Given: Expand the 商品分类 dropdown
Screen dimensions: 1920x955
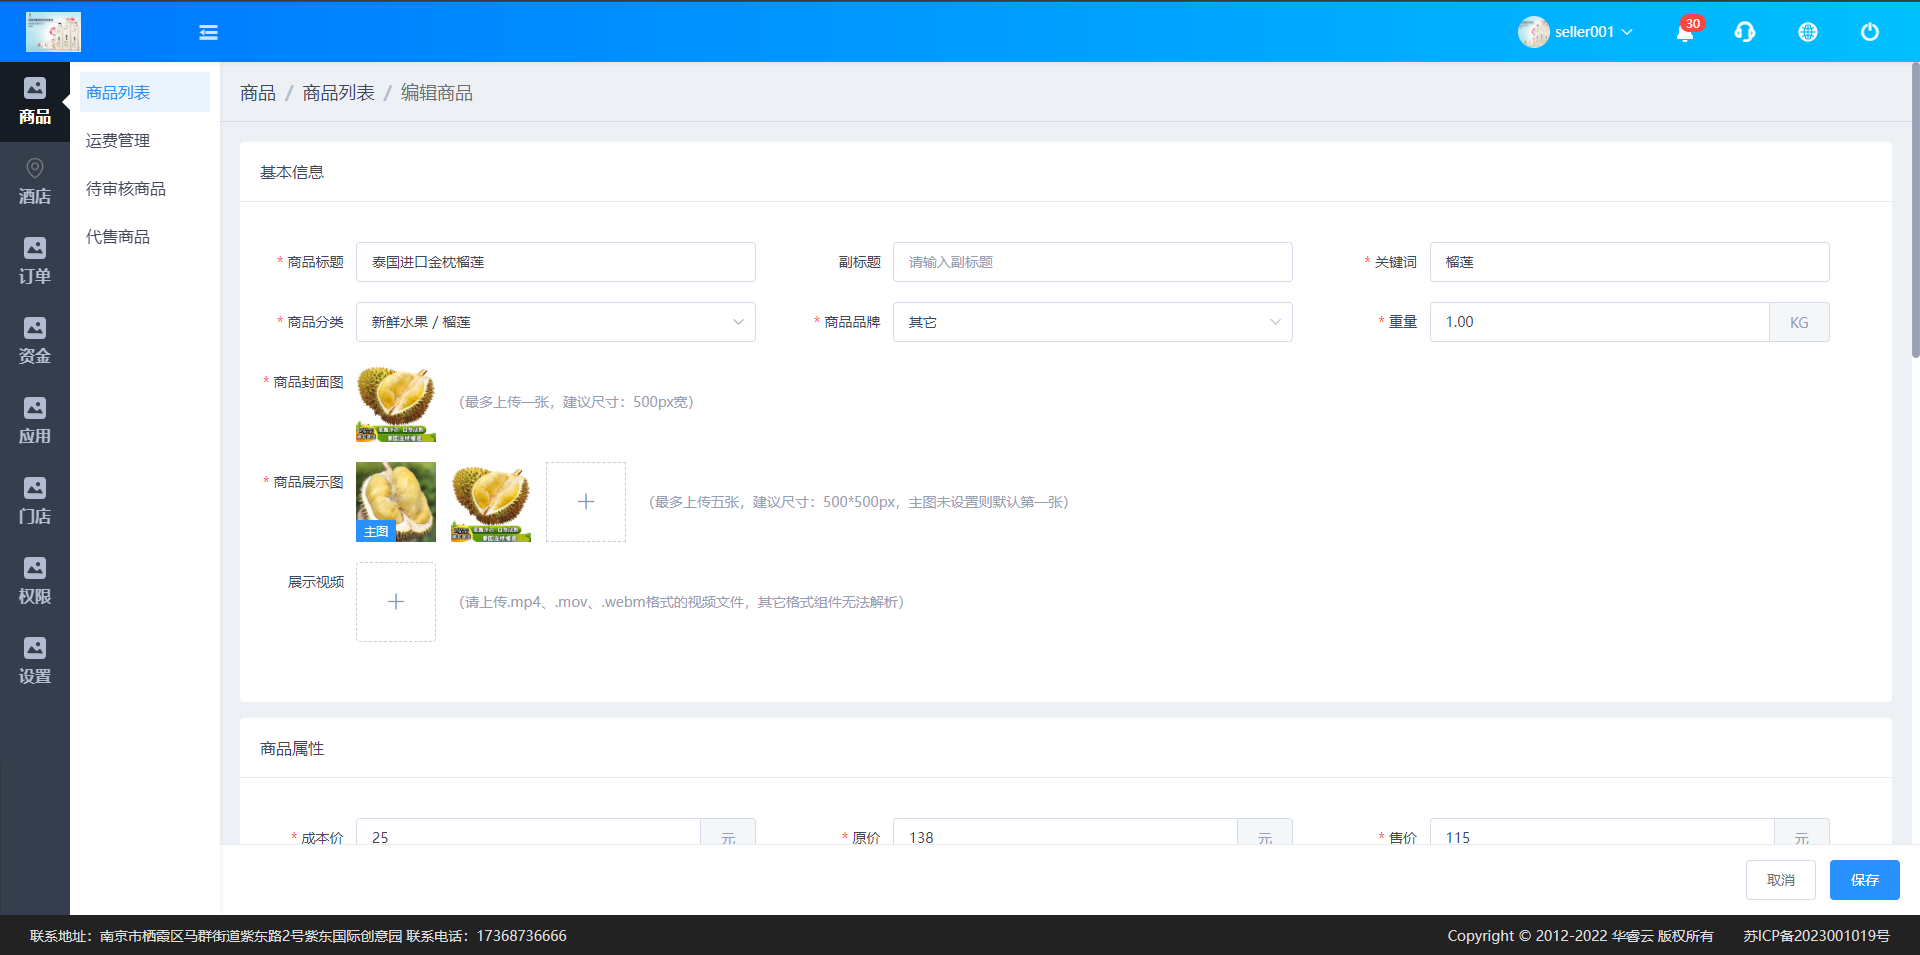Looking at the screenshot, I should [555, 322].
